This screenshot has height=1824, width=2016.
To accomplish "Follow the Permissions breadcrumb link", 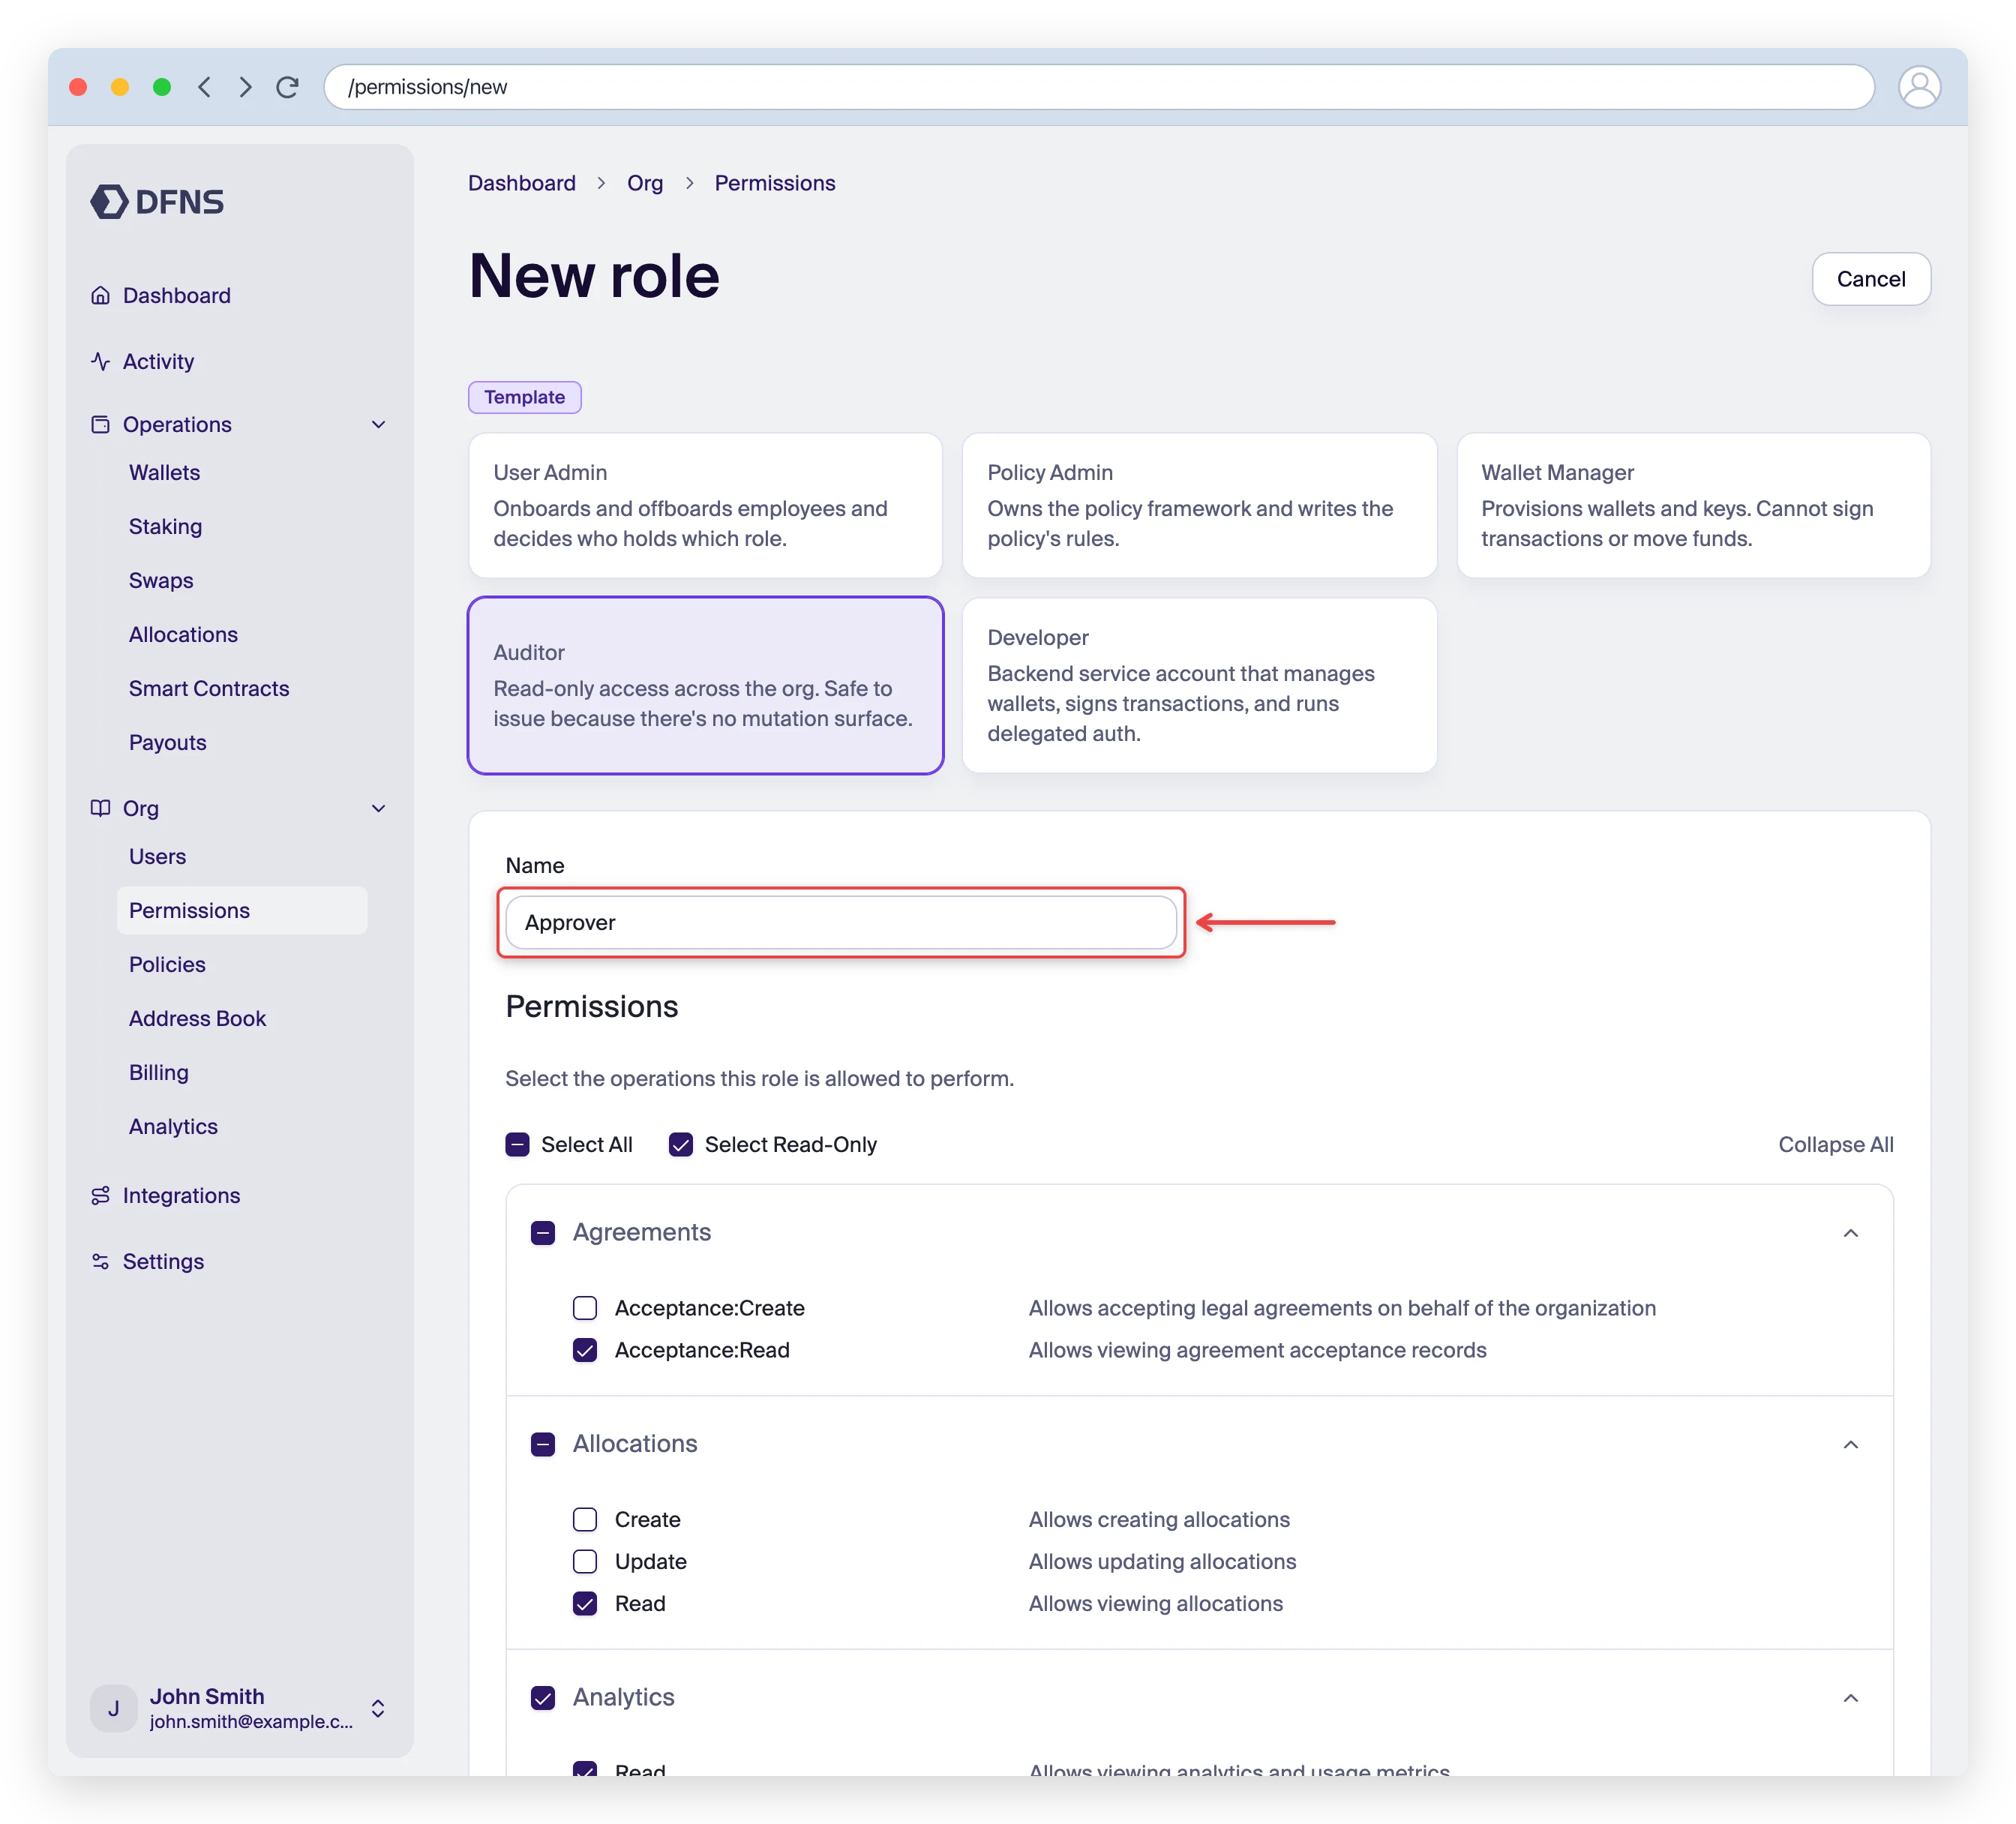I will pyautogui.click(x=774, y=183).
